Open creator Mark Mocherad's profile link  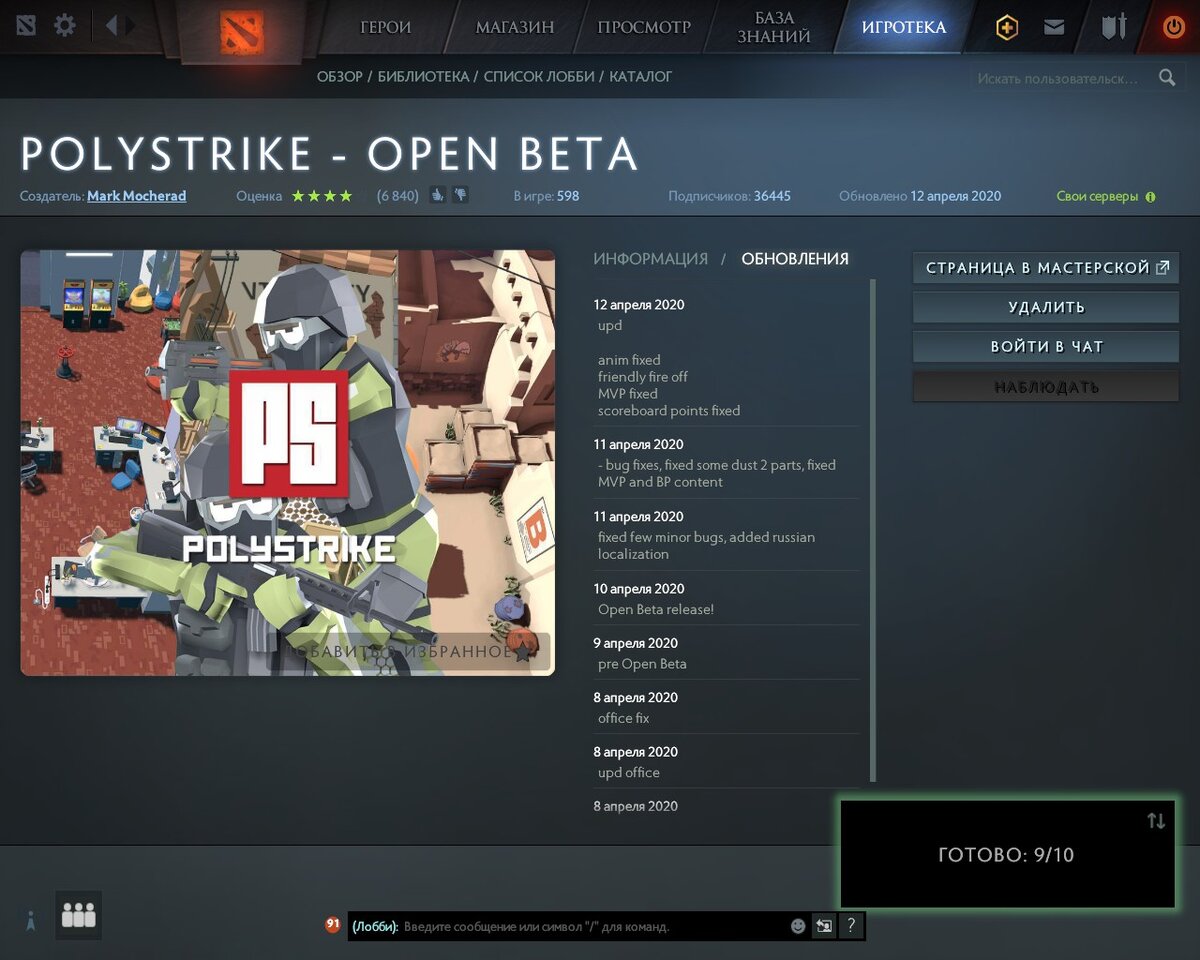137,196
